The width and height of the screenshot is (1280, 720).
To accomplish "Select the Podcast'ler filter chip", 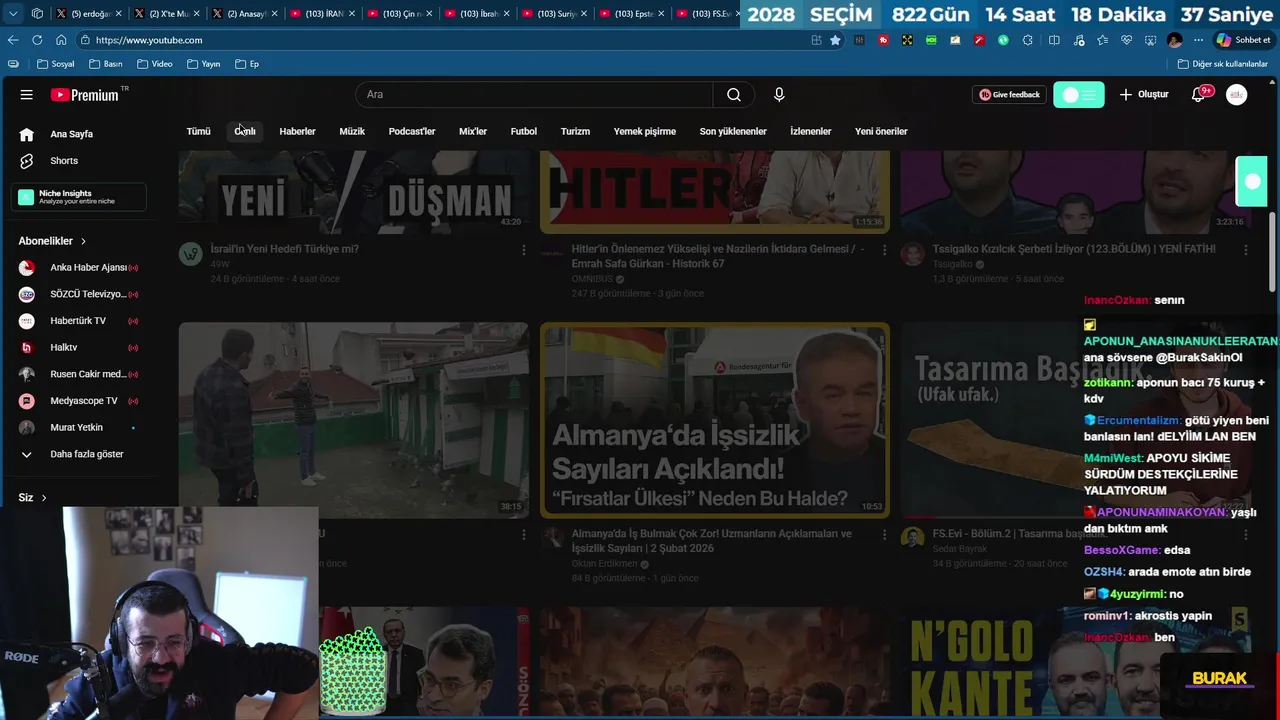I will [x=412, y=132].
